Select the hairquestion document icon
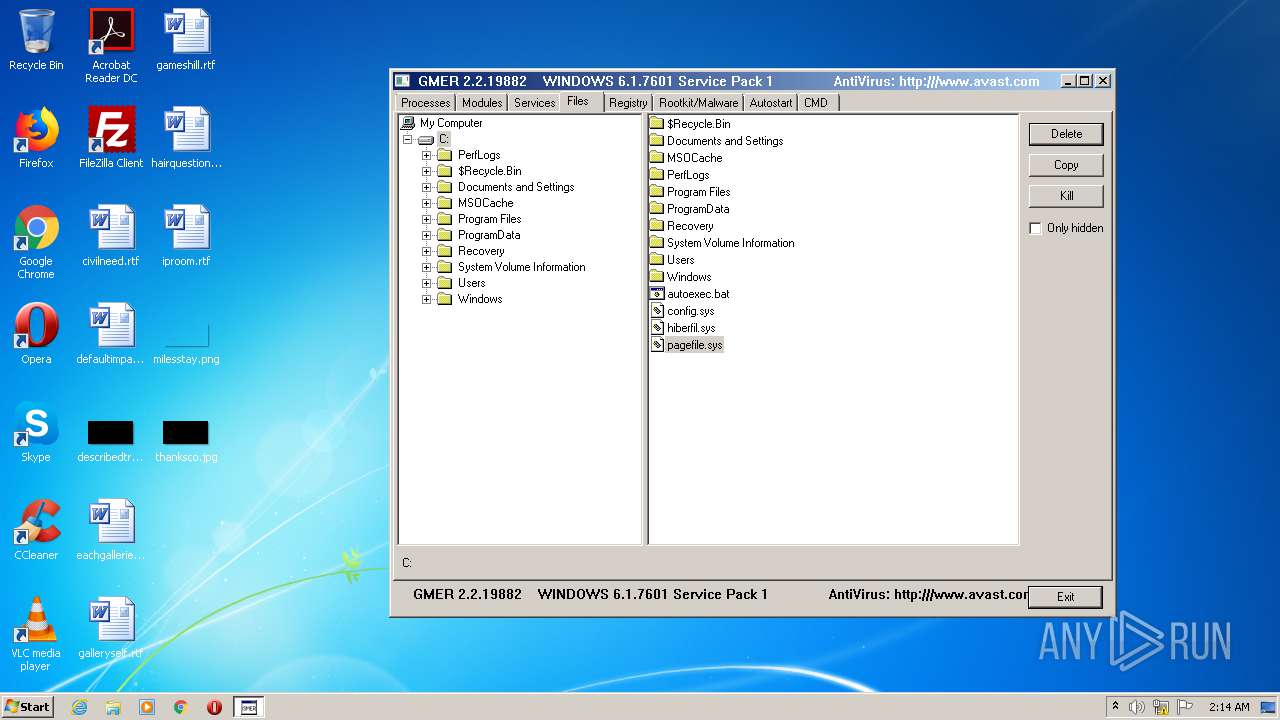Image resolution: width=1280 pixels, height=720 pixels. [x=186, y=138]
